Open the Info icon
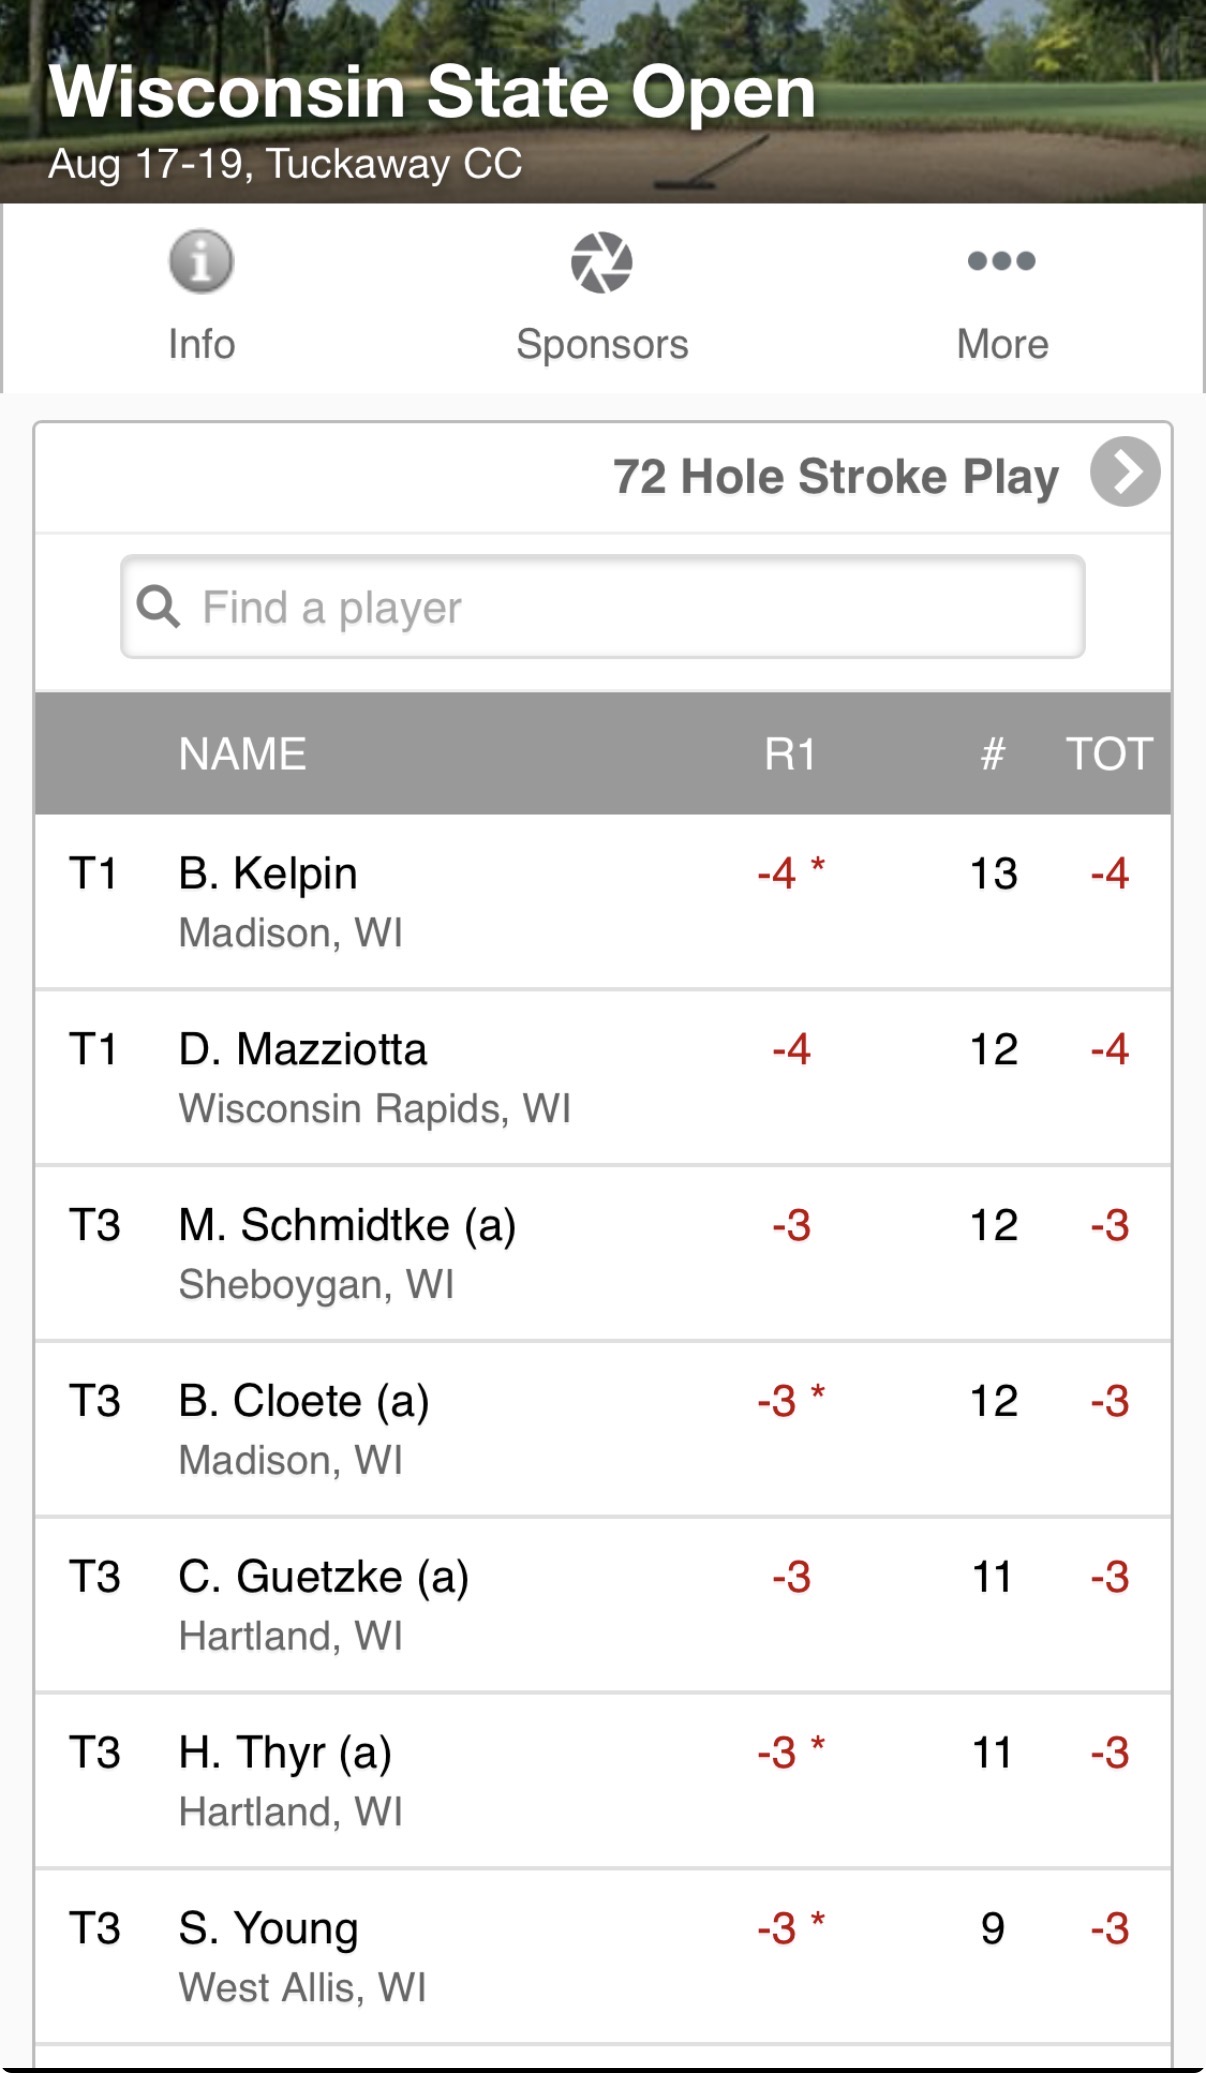1206x2073 pixels. coord(201,262)
